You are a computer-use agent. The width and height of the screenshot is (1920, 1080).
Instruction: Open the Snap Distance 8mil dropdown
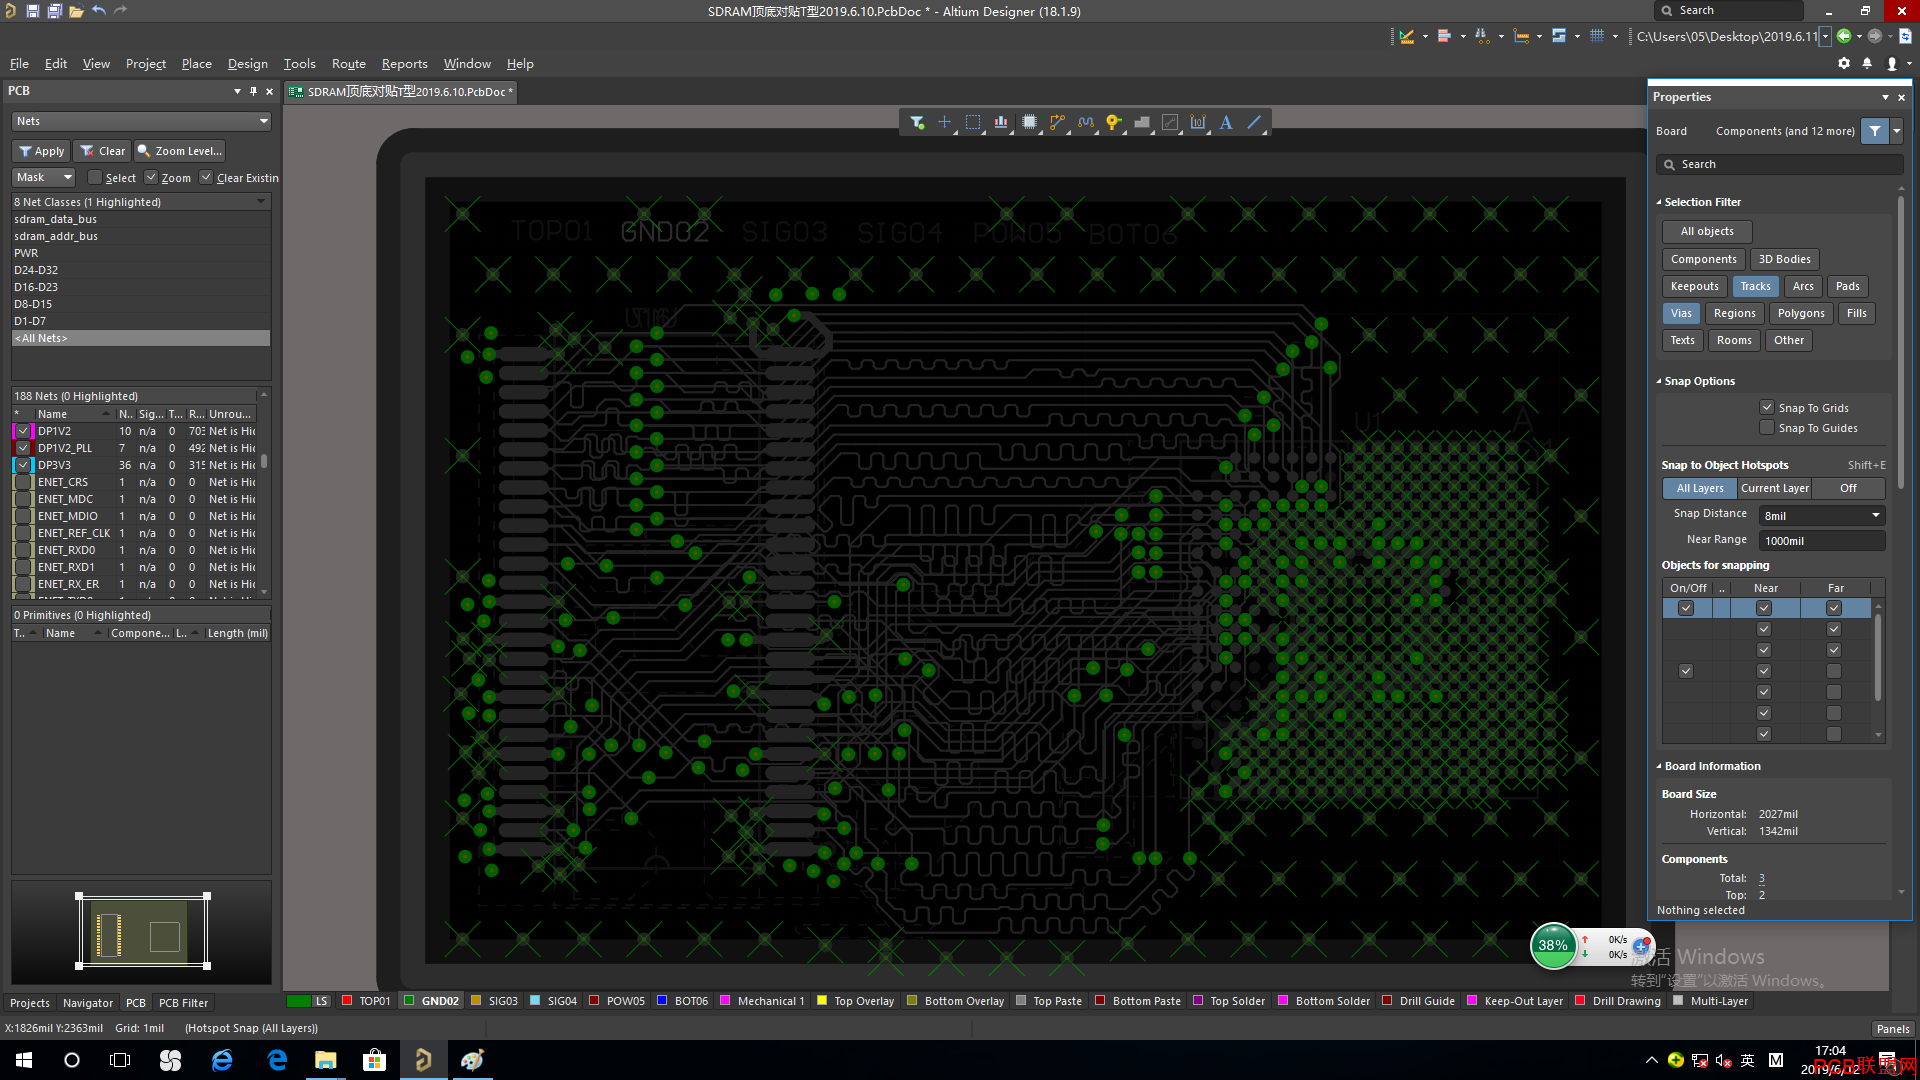(x=1822, y=515)
